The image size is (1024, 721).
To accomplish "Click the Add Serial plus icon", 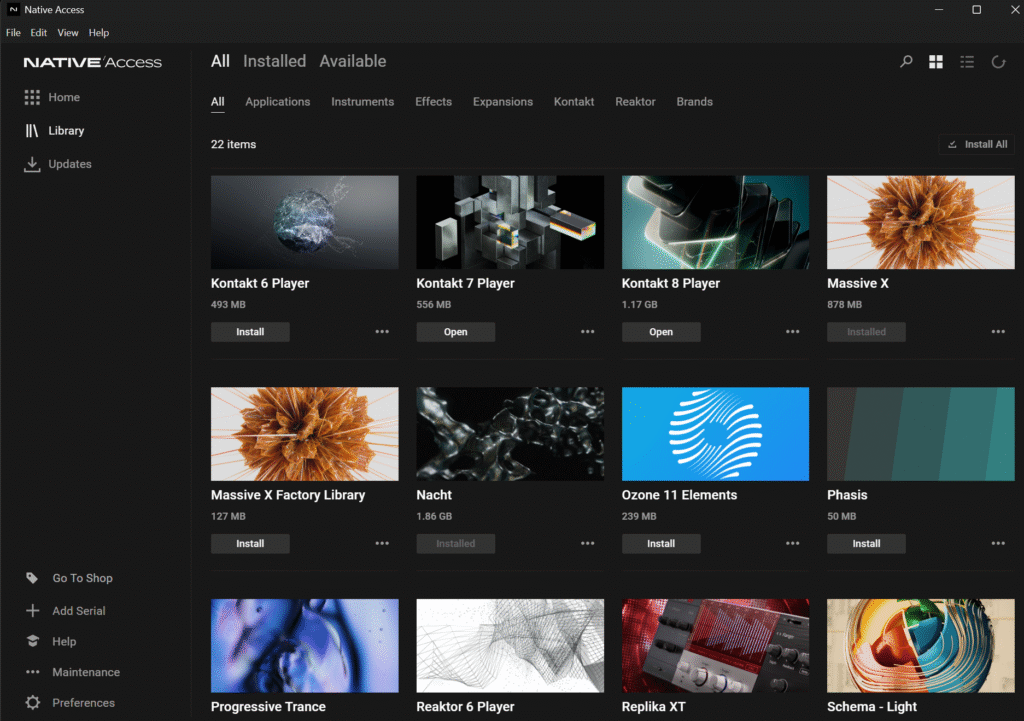I will pos(32,611).
